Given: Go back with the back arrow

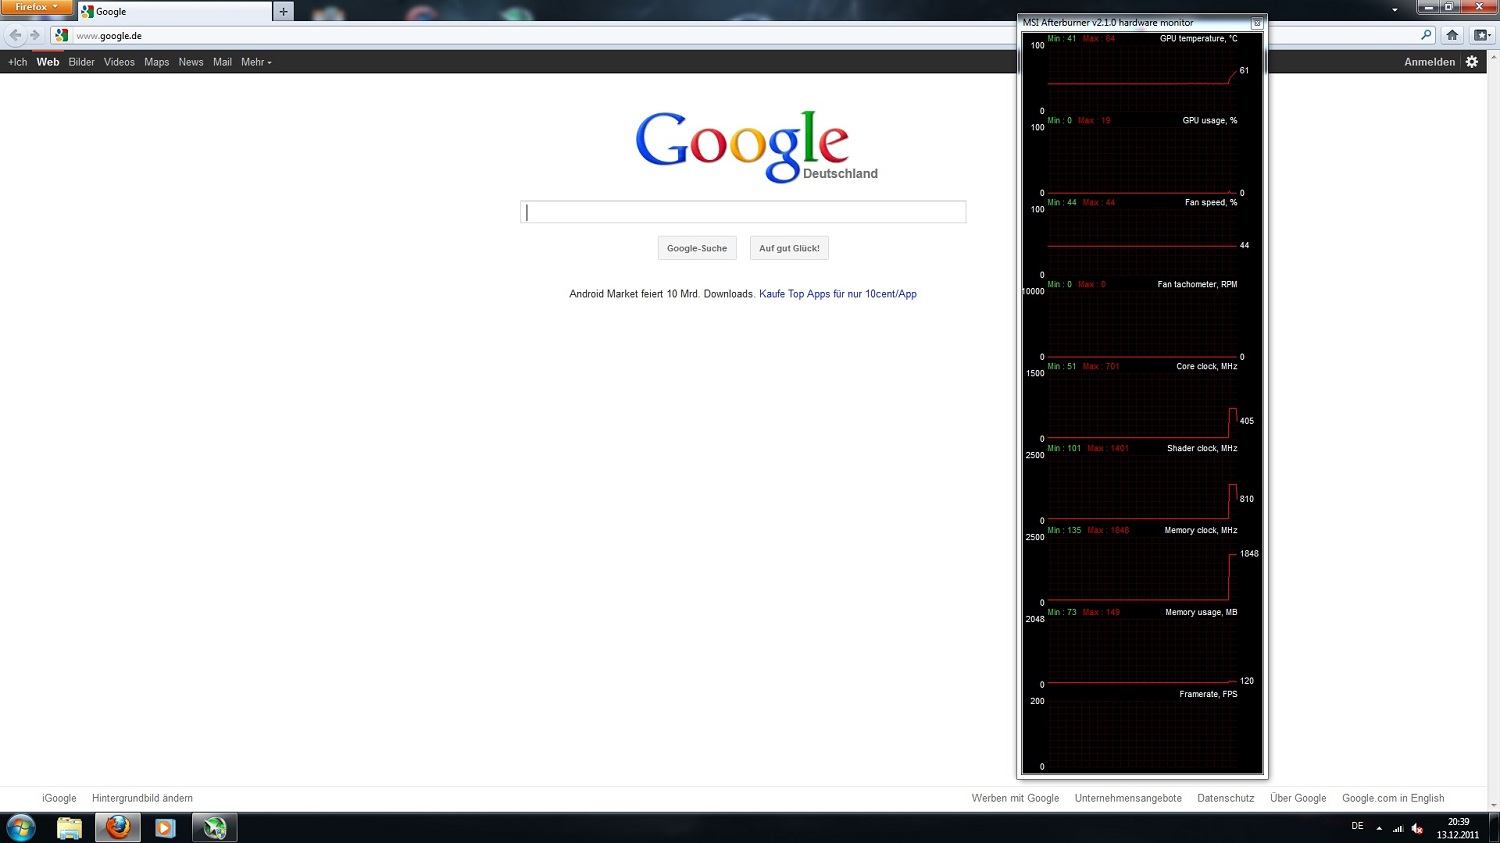Looking at the screenshot, I should click(15, 35).
